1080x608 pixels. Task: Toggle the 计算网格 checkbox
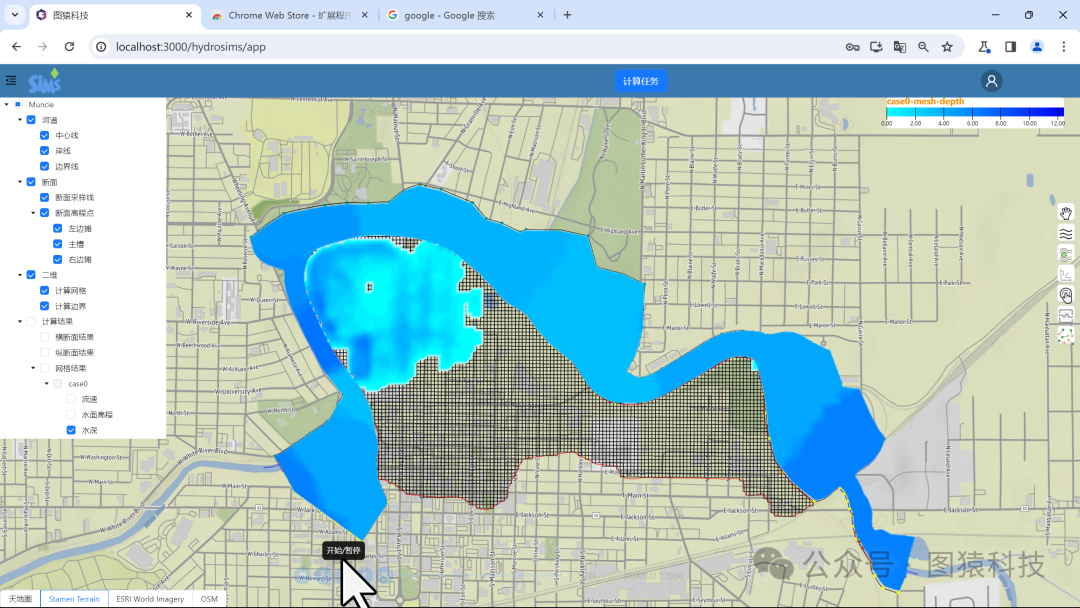45,291
